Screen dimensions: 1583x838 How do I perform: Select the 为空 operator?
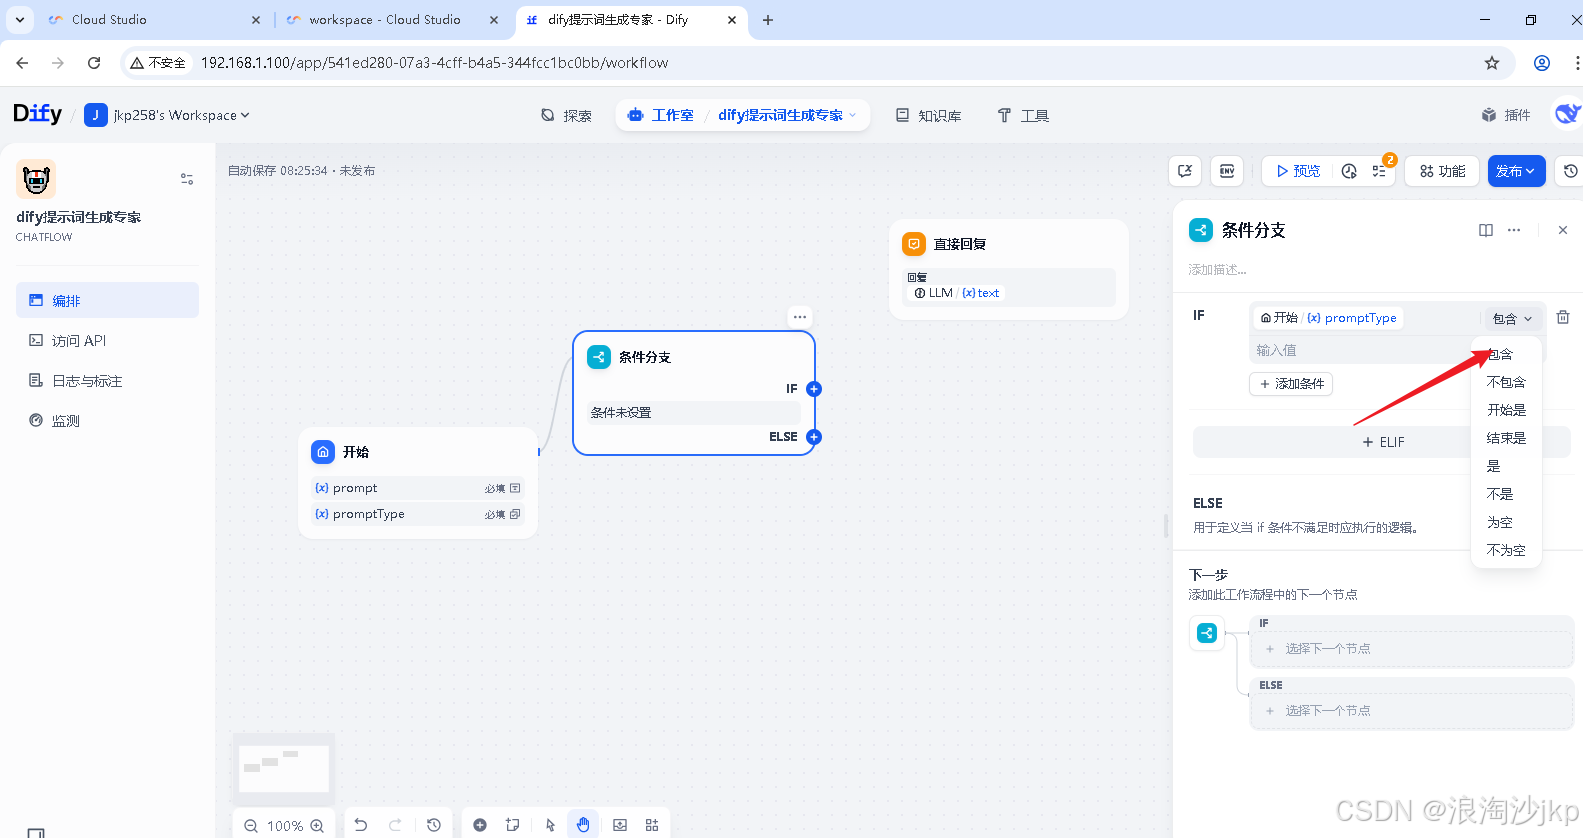(x=1506, y=522)
